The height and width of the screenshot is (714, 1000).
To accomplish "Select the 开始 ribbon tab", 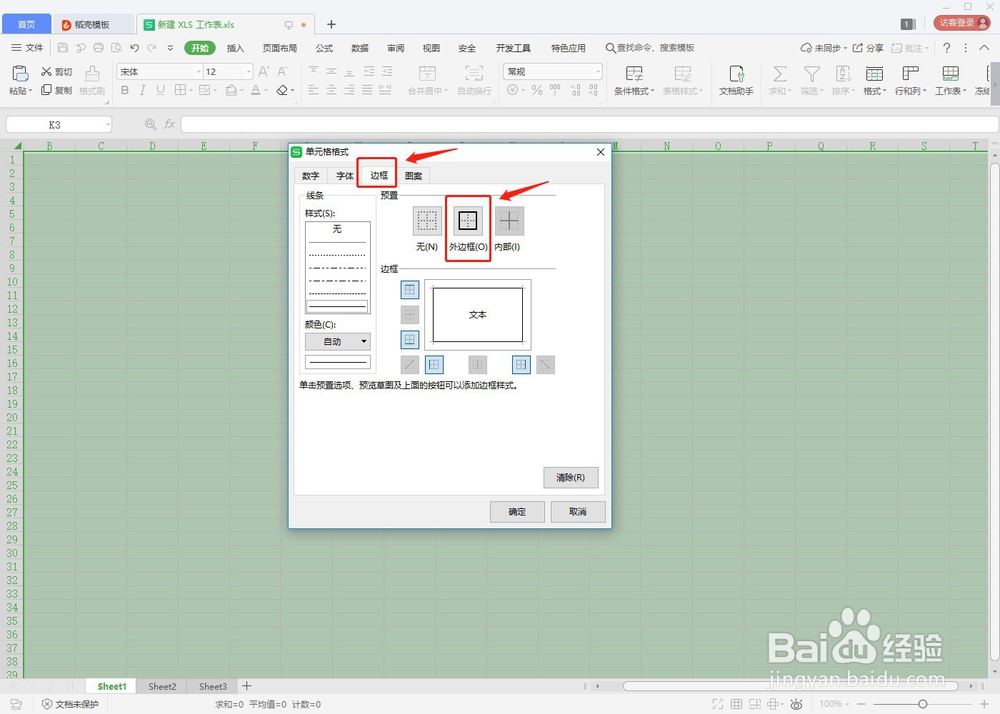I will (x=200, y=48).
